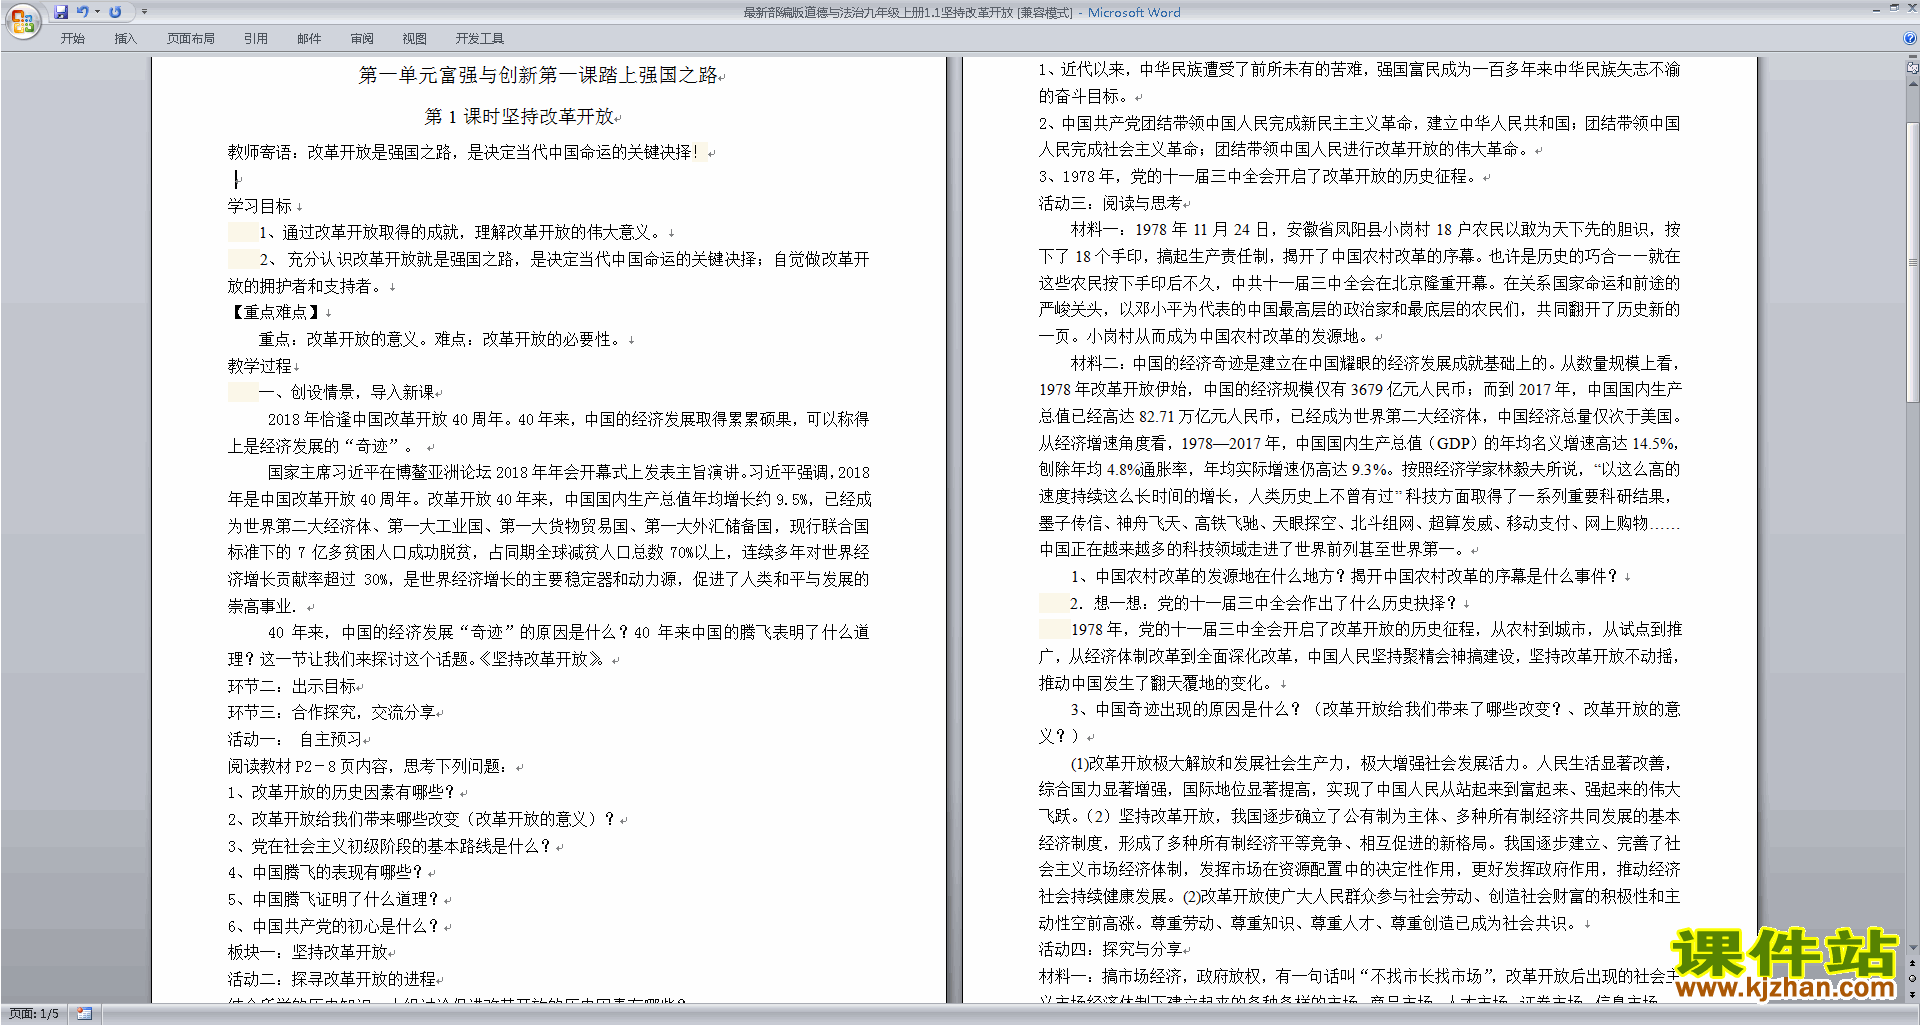Customize the Quick Access Toolbar dropdown
Image resolution: width=1920 pixels, height=1025 pixels.
[x=144, y=12]
